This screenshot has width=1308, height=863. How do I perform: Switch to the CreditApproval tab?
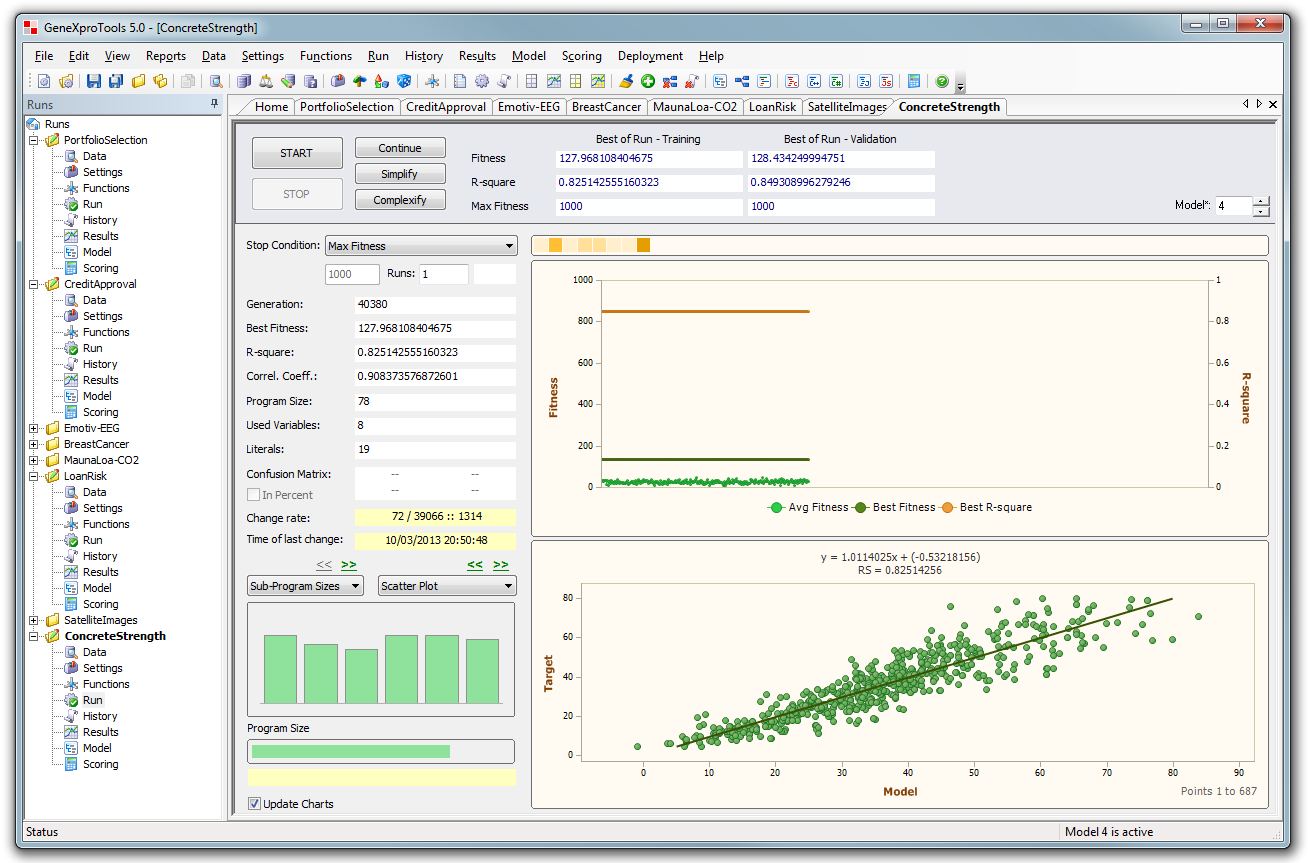[446, 107]
